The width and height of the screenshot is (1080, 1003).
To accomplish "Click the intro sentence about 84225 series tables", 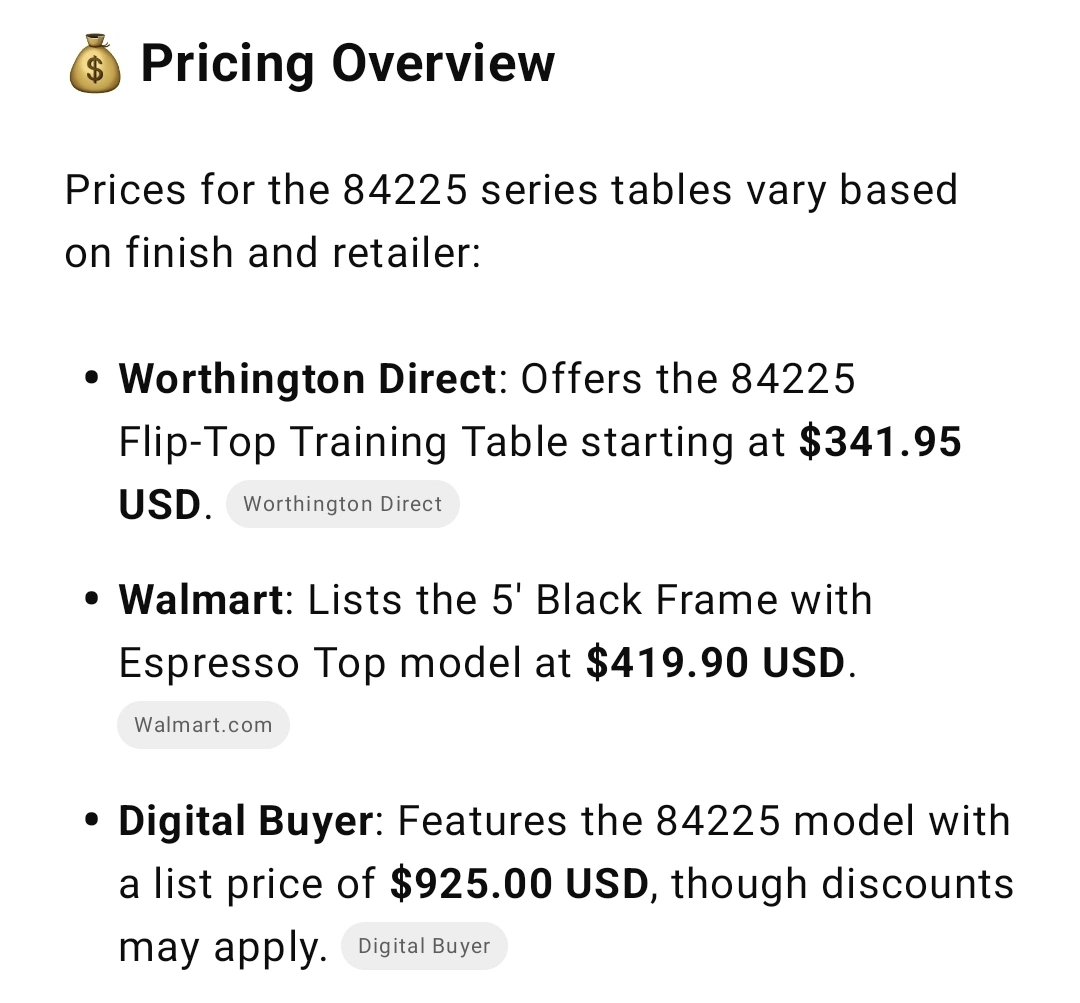I will click(510, 190).
